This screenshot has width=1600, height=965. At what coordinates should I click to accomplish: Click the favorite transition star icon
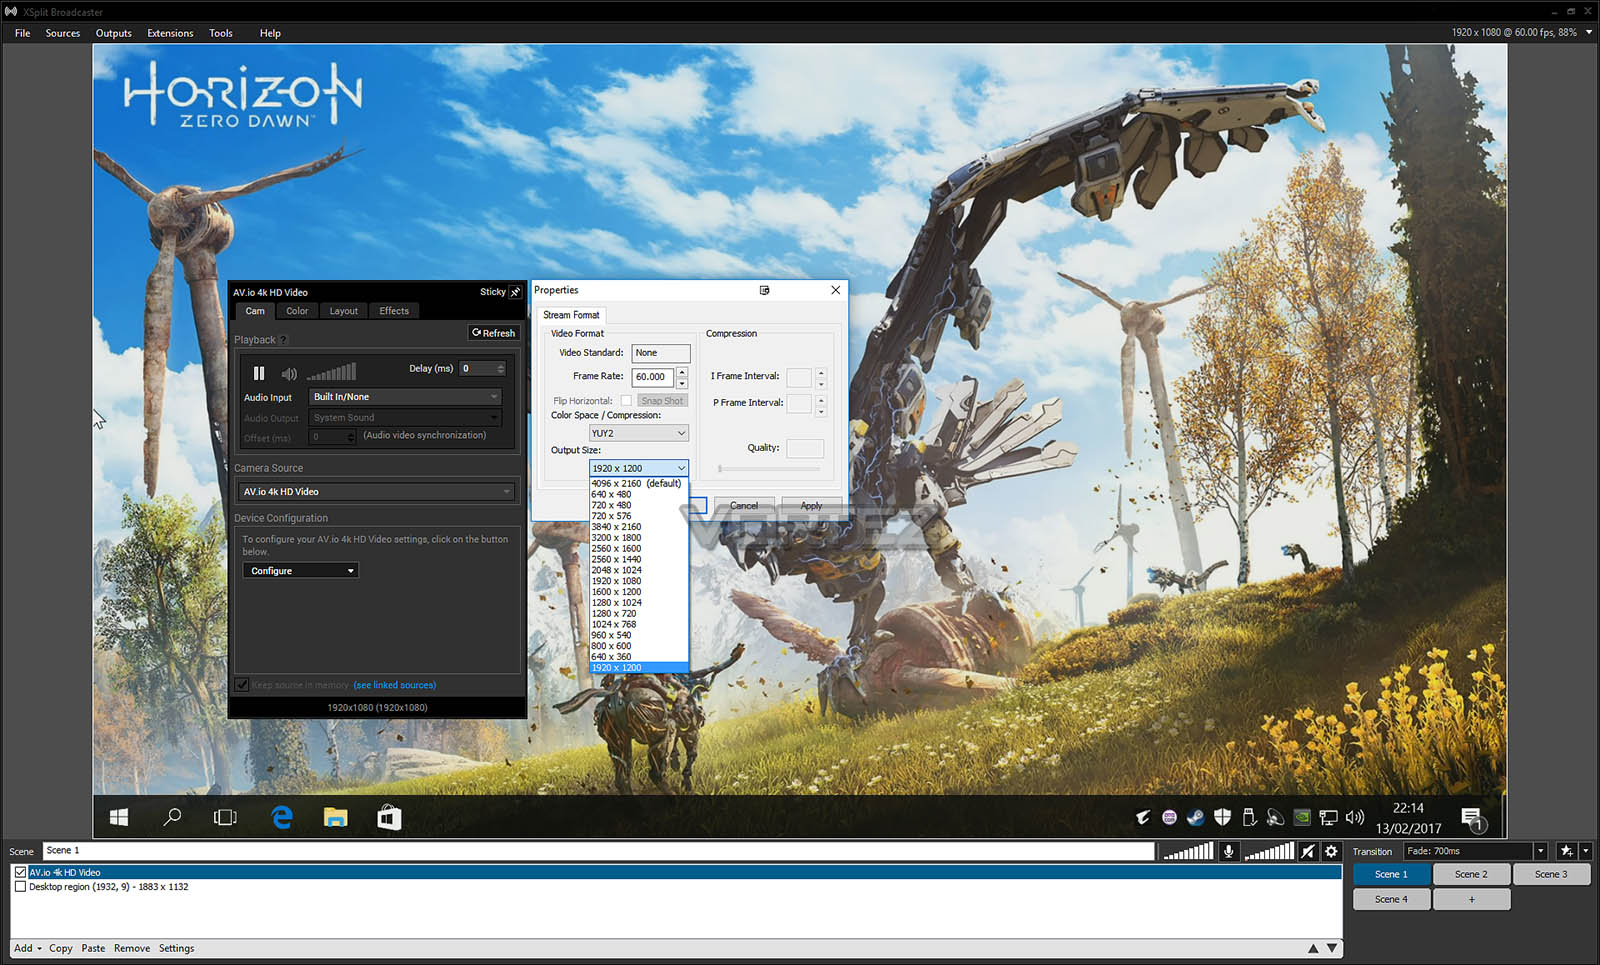(x=1566, y=851)
